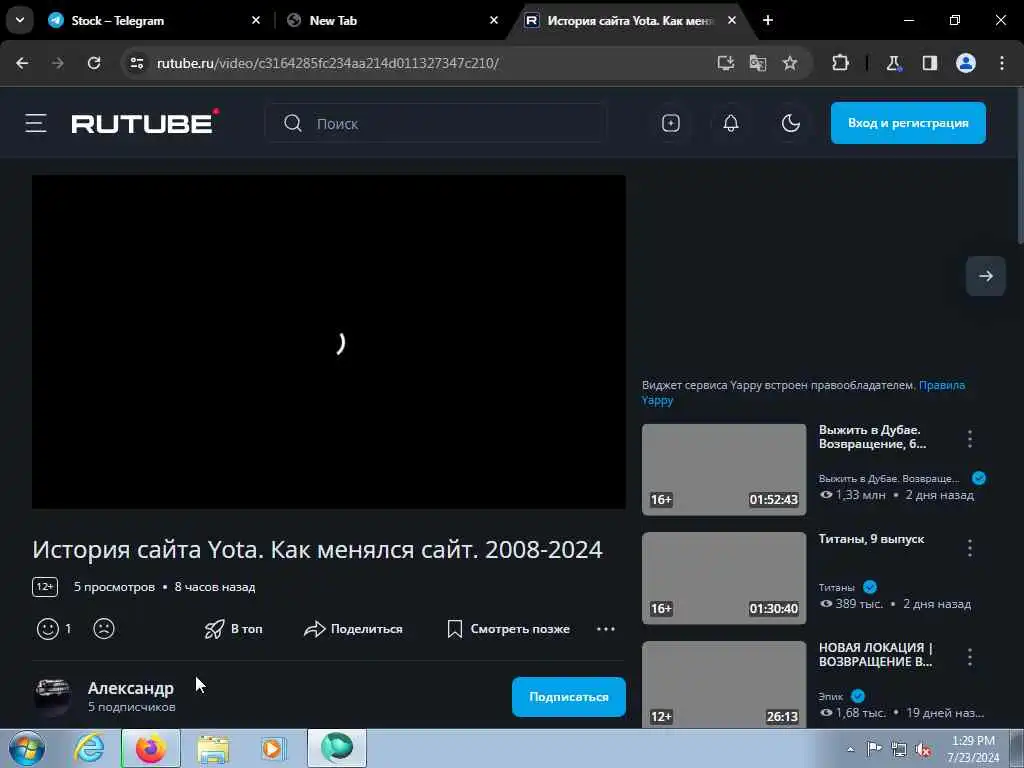Toggle dark theme moon icon

click(x=791, y=123)
